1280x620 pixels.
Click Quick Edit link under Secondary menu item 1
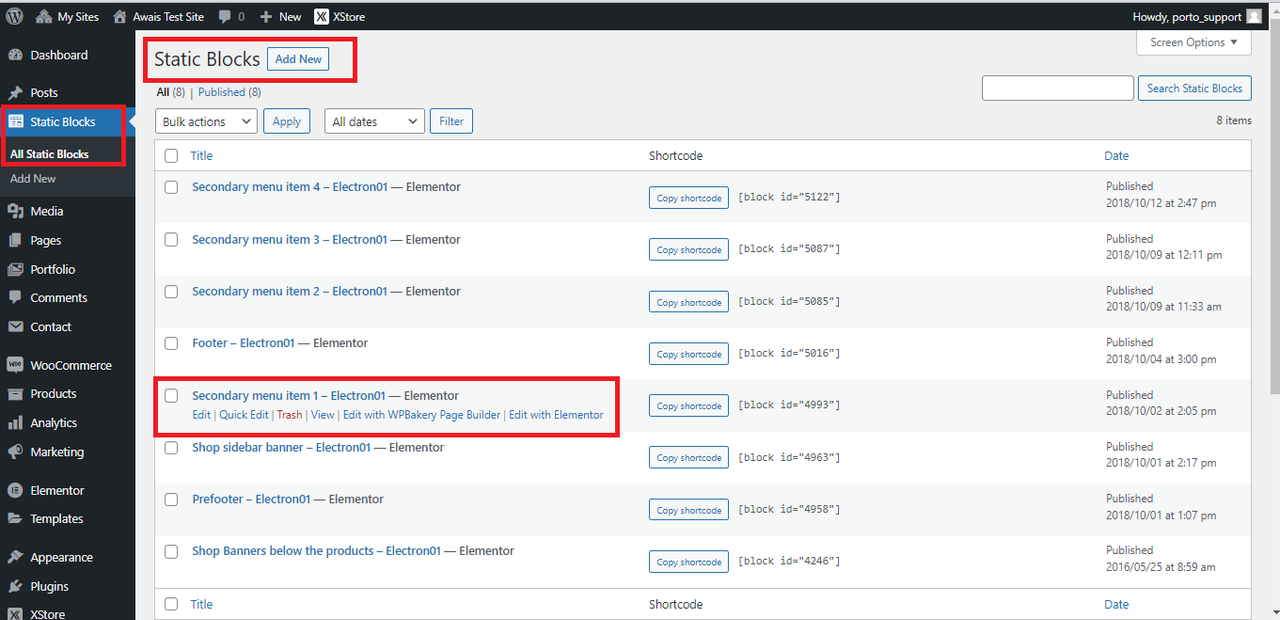coord(244,415)
